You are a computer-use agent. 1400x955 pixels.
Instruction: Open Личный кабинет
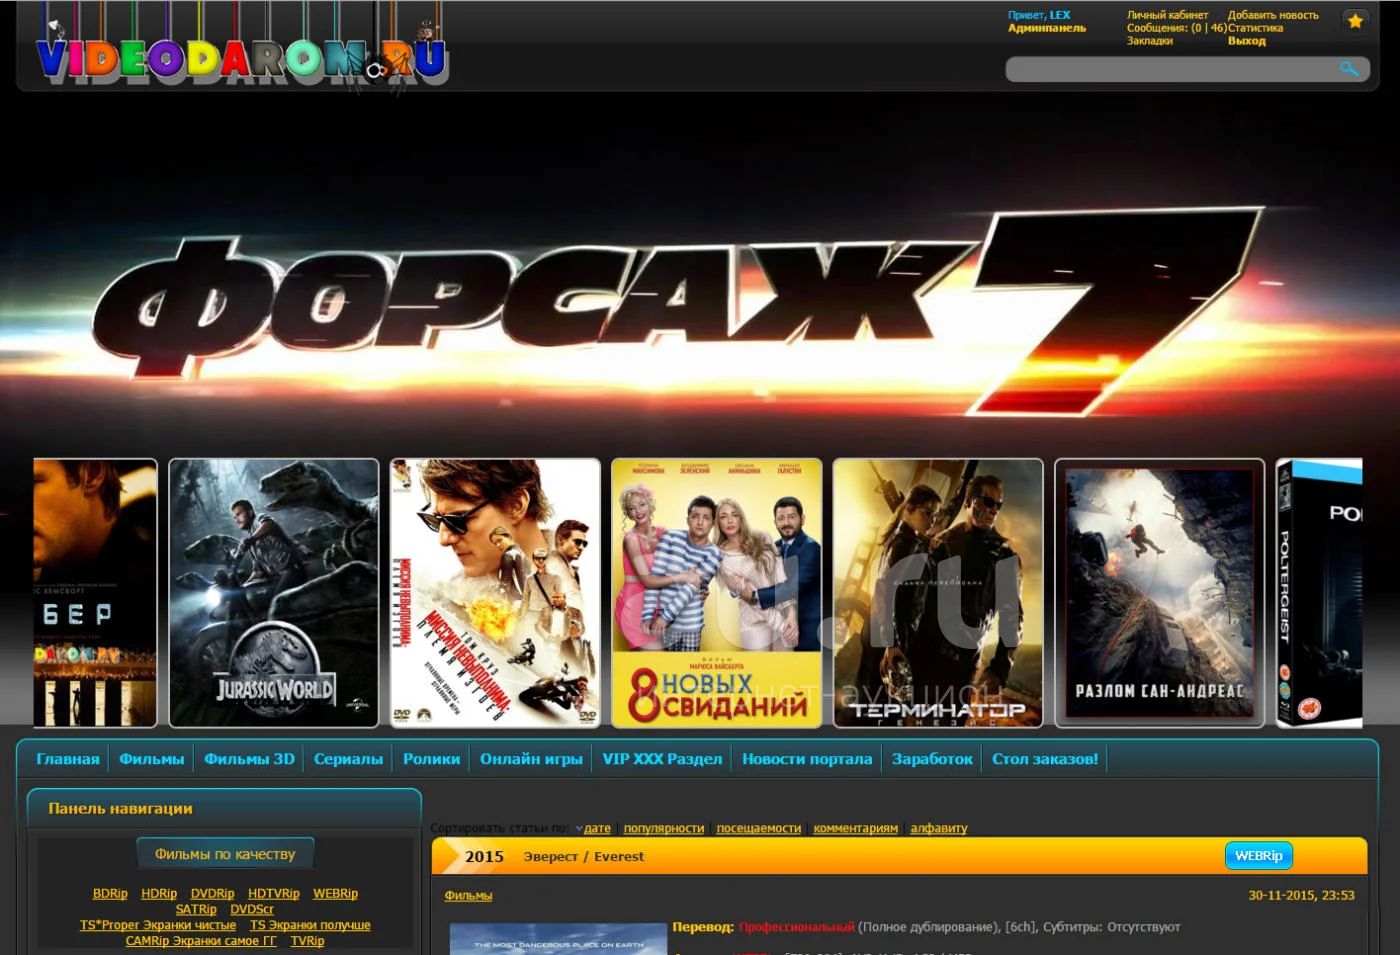1167,15
